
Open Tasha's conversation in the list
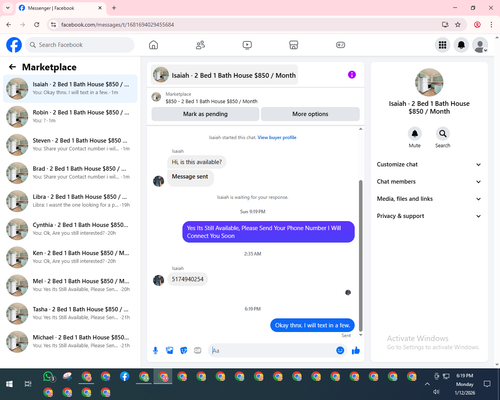(x=70, y=313)
